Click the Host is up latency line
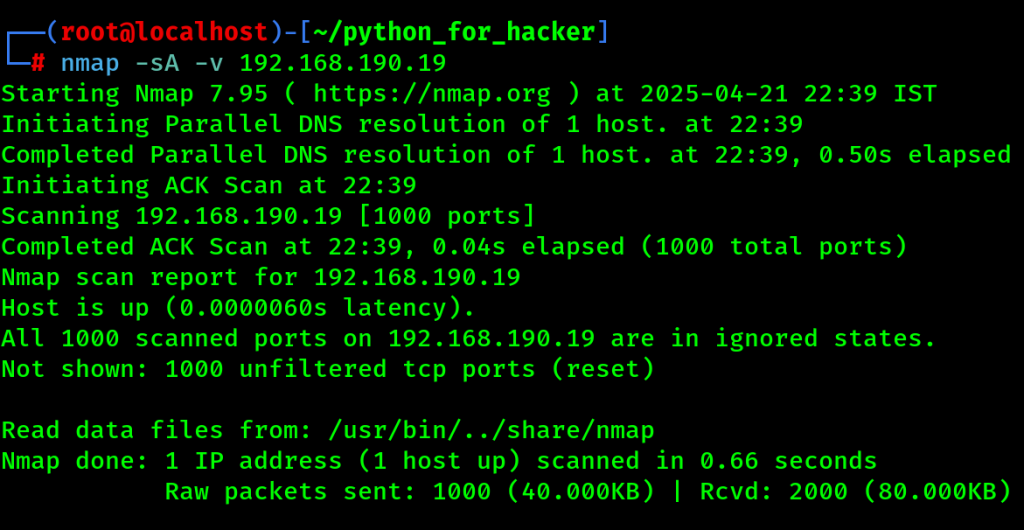 [238, 308]
